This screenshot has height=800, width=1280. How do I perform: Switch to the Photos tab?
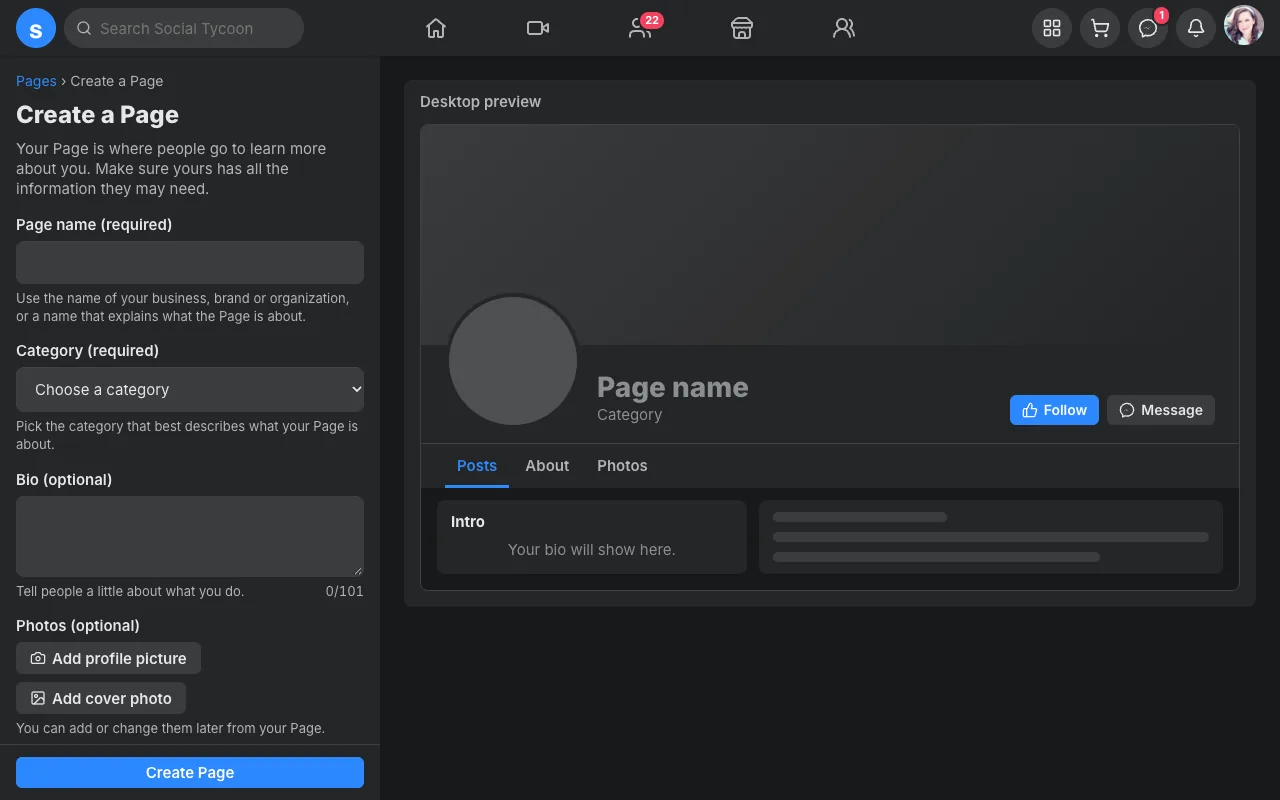point(622,466)
